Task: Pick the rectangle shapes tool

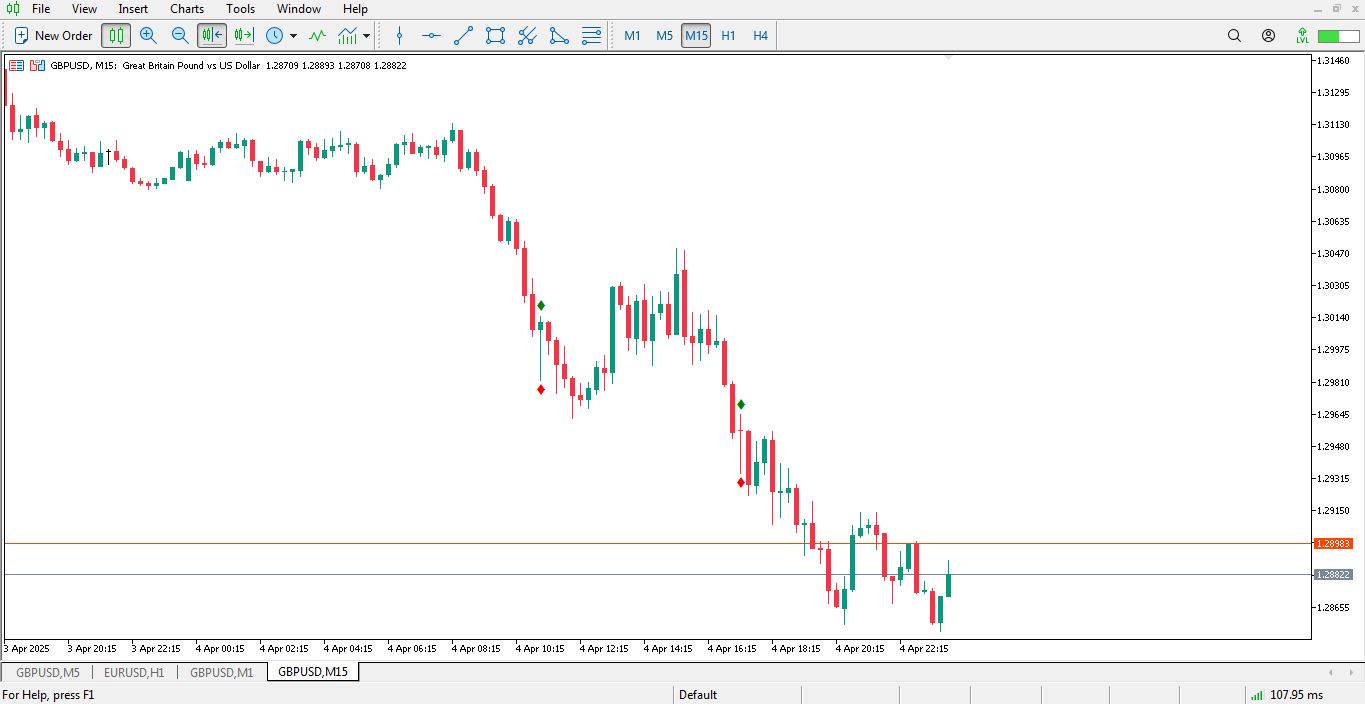Action: [495, 36]
